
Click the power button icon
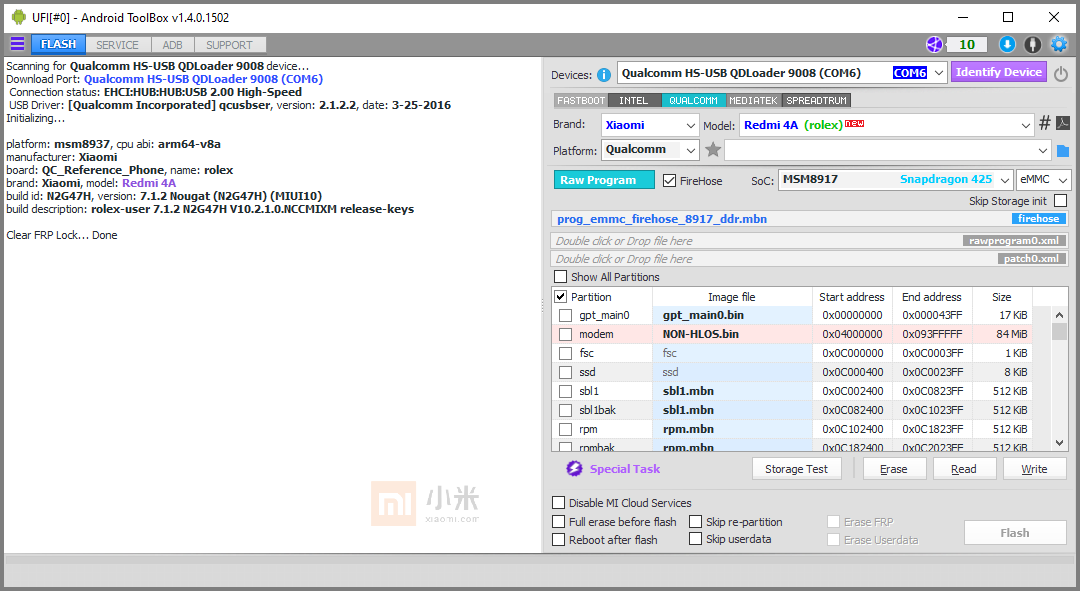(x=1061, y=73)
